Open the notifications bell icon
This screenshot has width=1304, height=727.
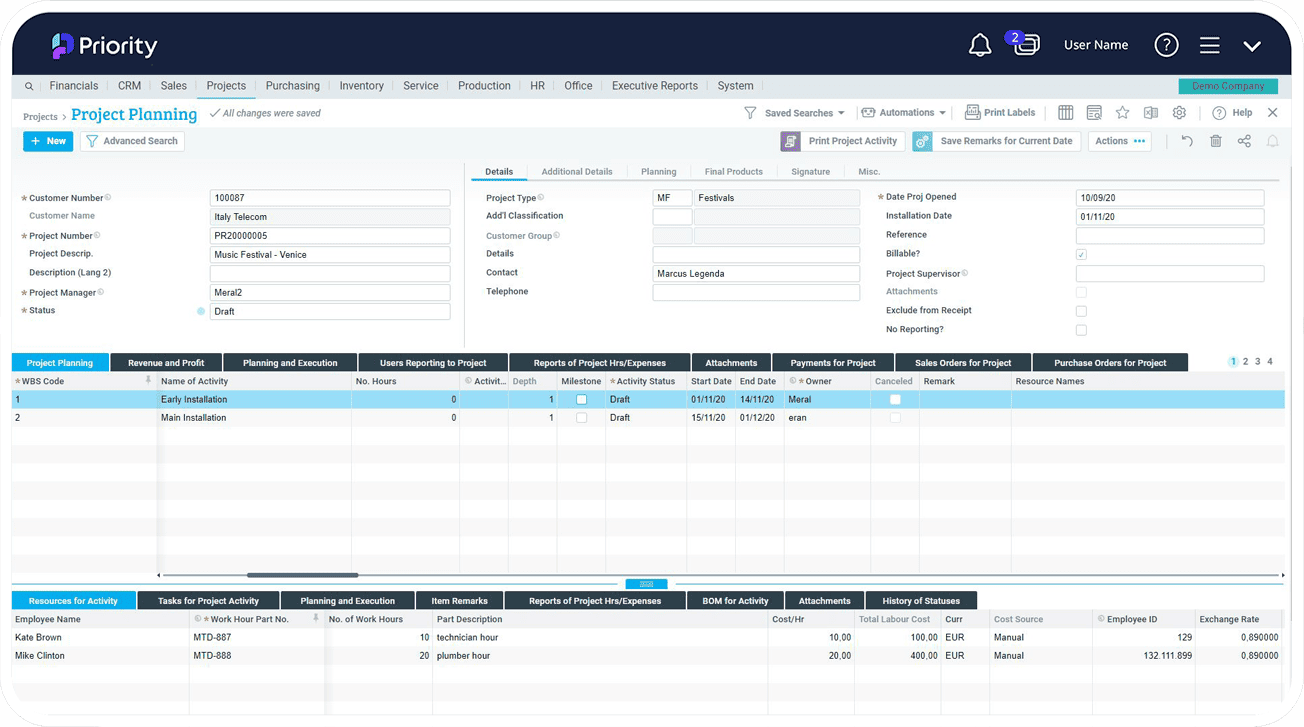(x=980, y=45)
